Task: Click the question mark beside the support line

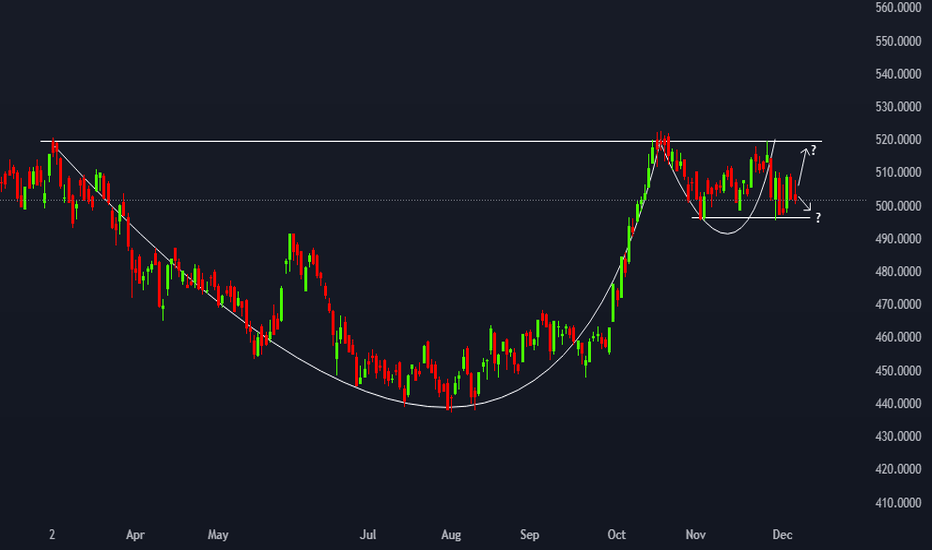Action: [x=818, y=218]
